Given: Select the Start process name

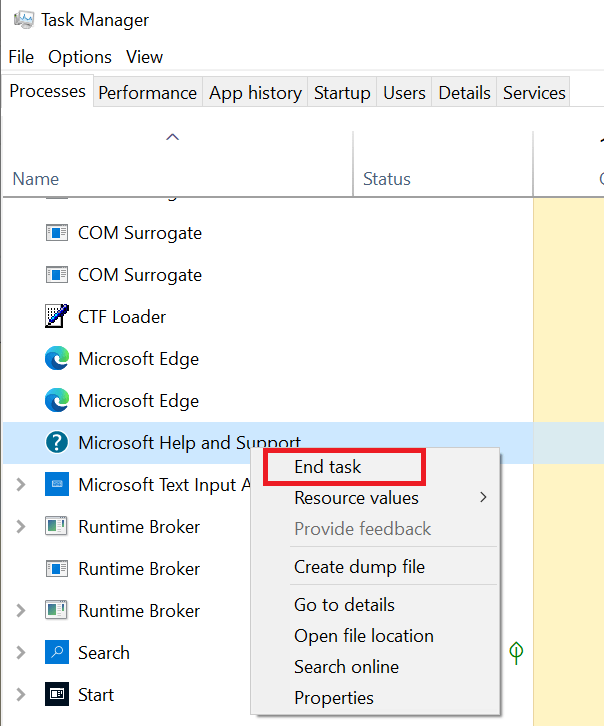Looking at the screenshot, I should (96, 695).
